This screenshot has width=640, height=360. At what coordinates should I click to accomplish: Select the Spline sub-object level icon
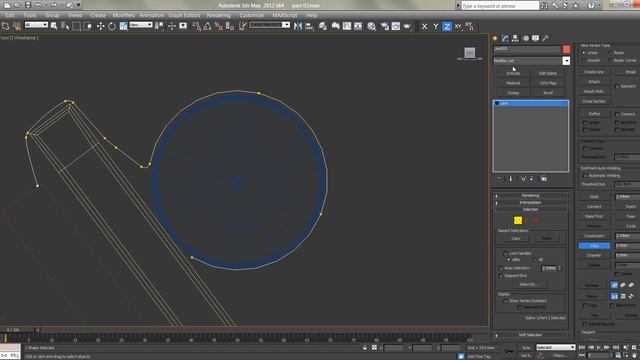click(535, 220)
